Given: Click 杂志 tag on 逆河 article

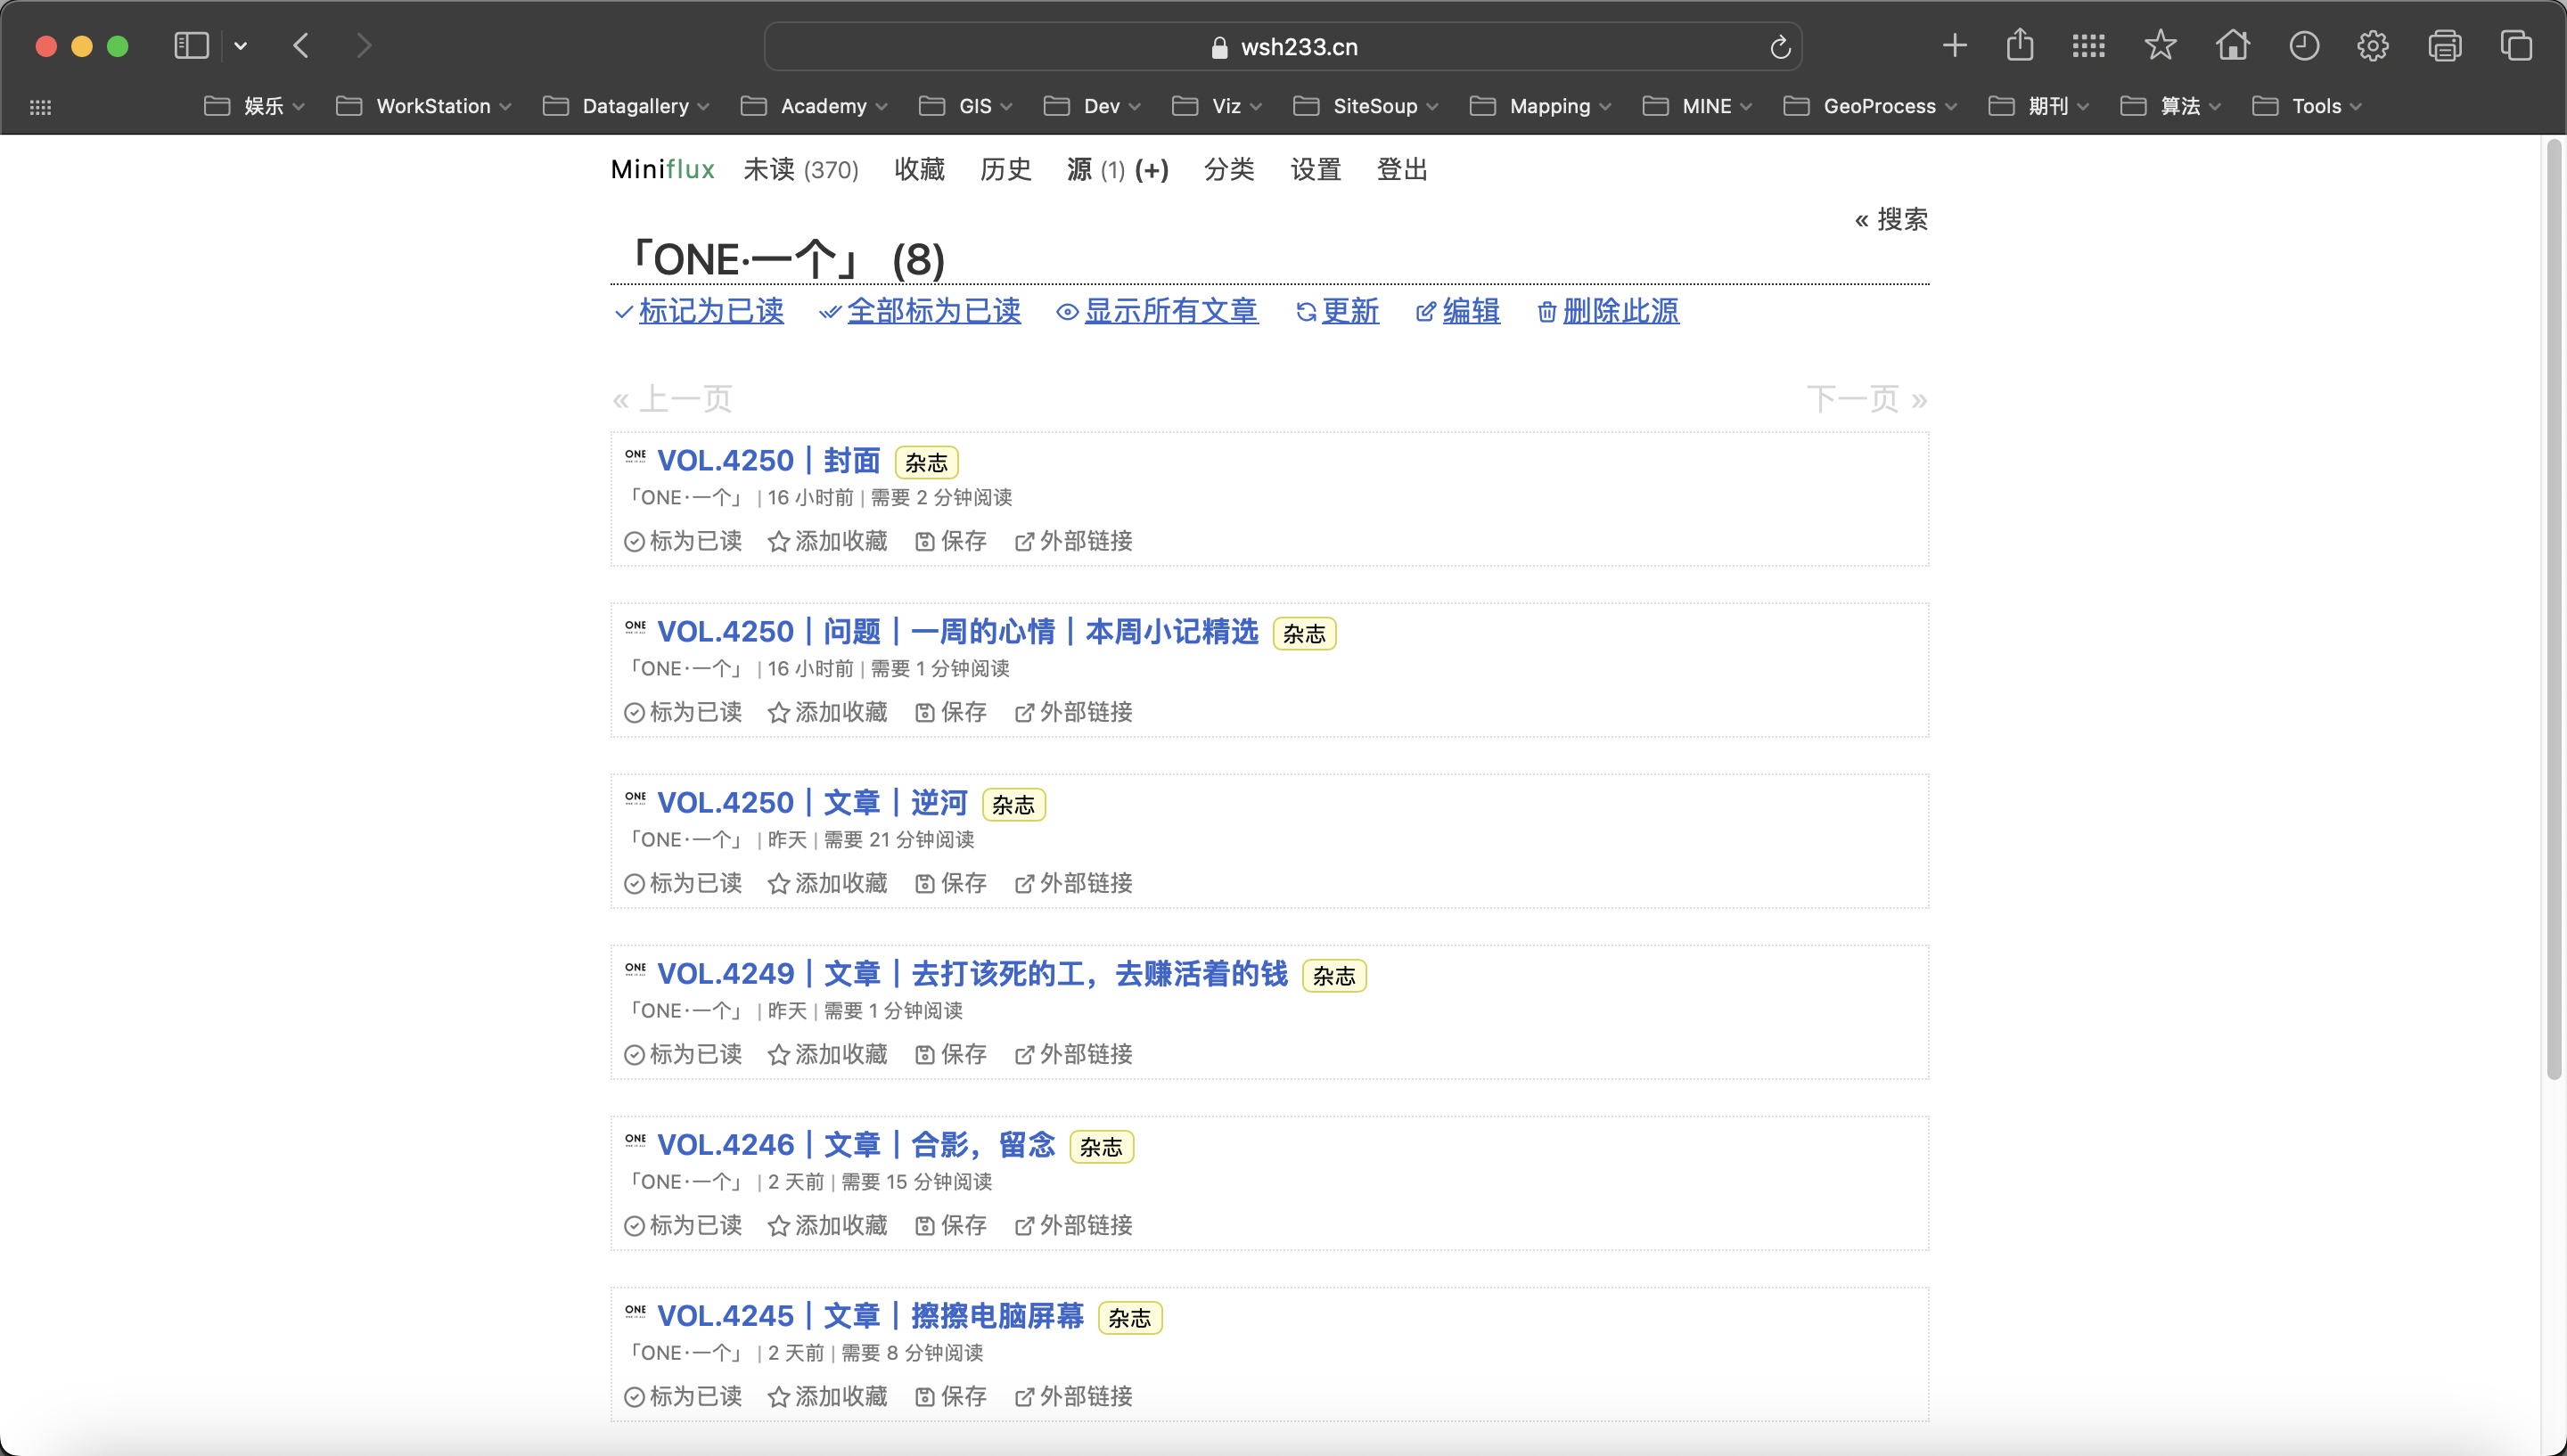Looking at the screenshot, I should click(x=1013, y=805).
